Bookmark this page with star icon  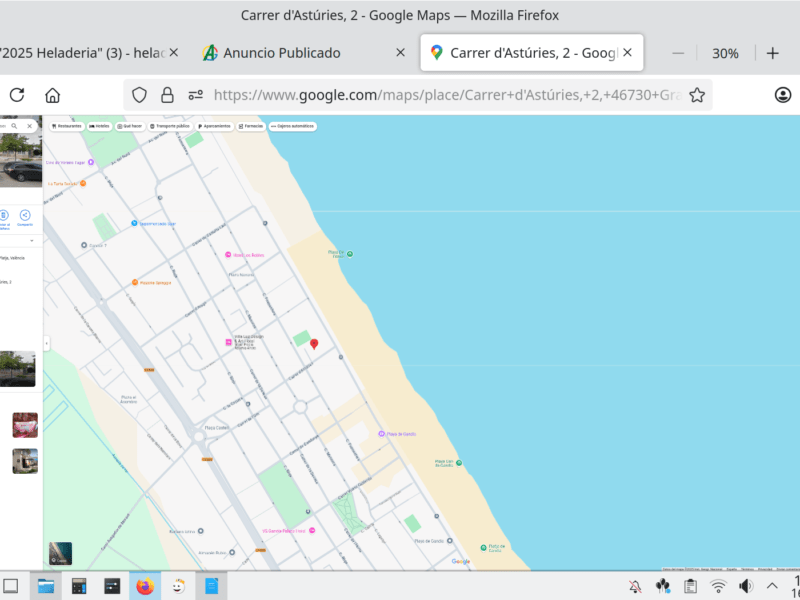point(697,95)
